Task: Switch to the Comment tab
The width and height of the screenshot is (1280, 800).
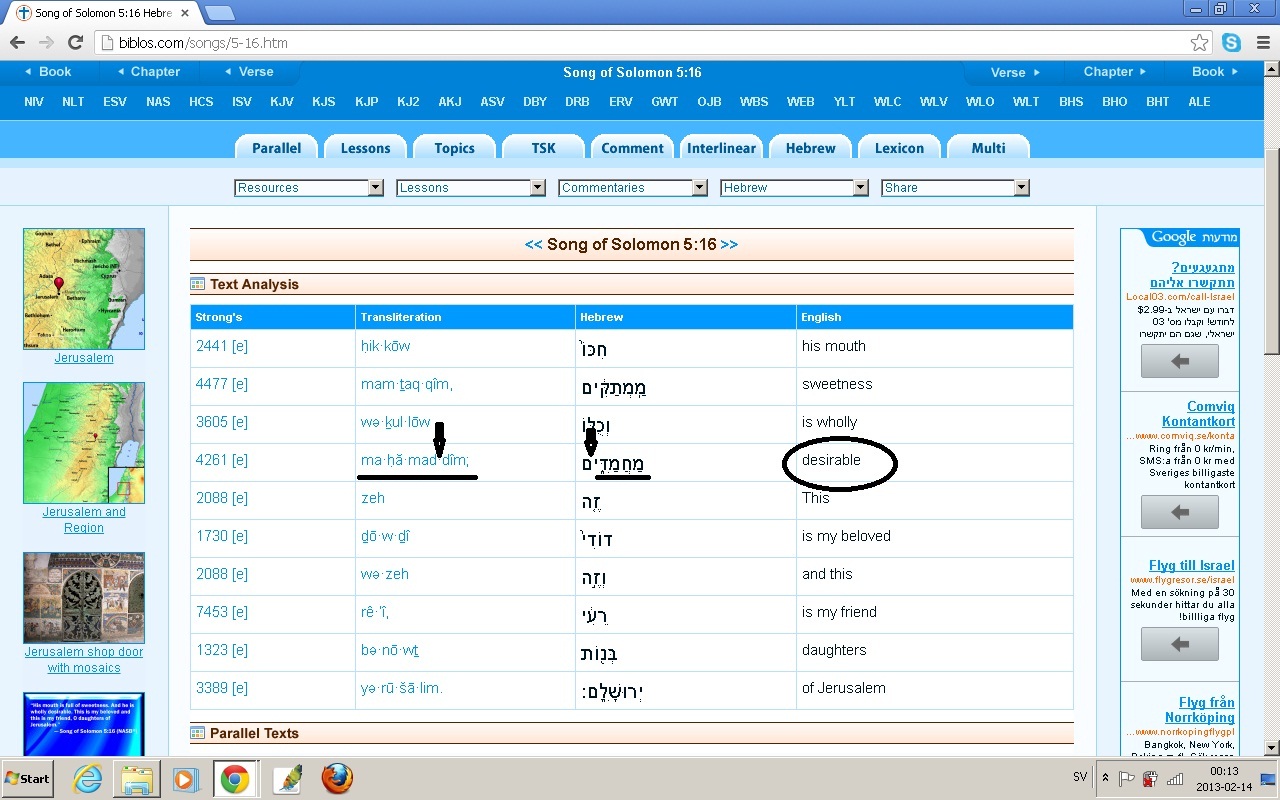Action: pos(632,148)
